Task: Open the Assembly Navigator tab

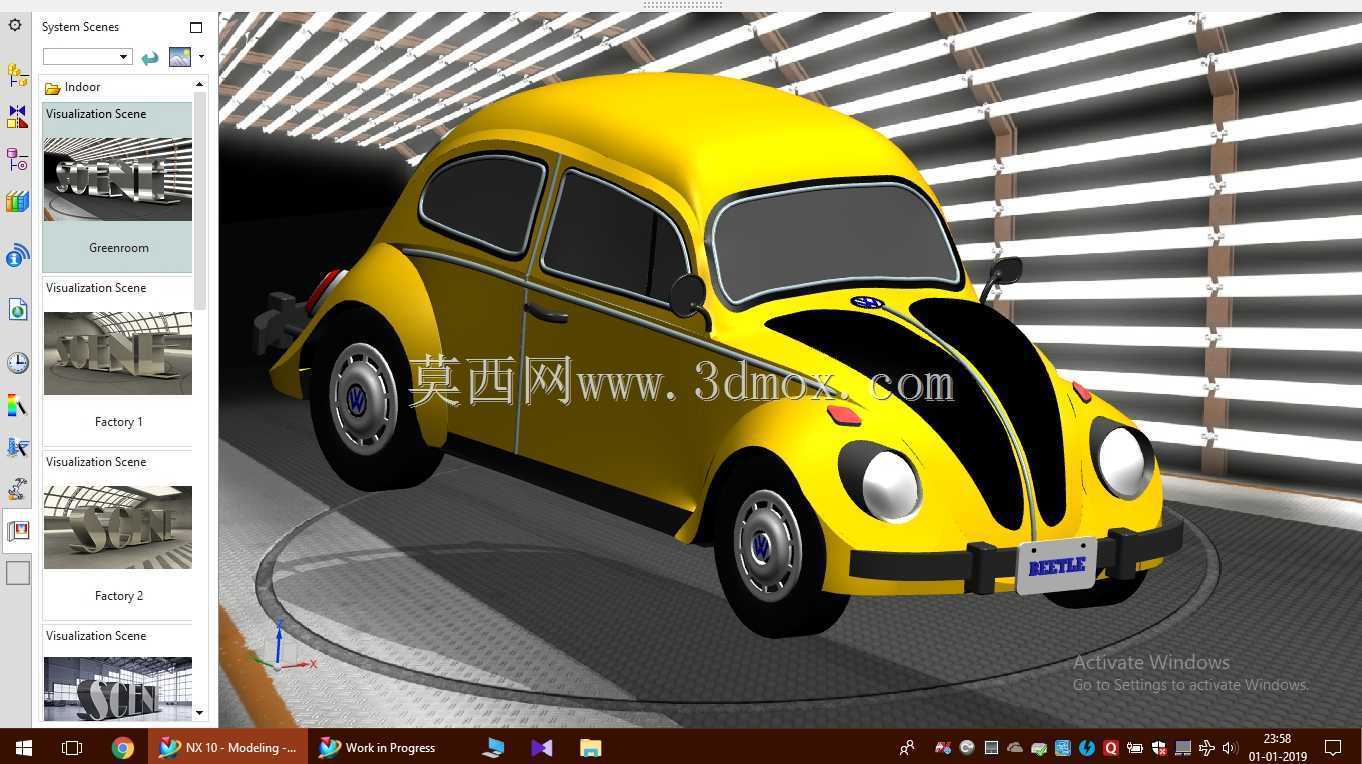Action: point(17,75)
